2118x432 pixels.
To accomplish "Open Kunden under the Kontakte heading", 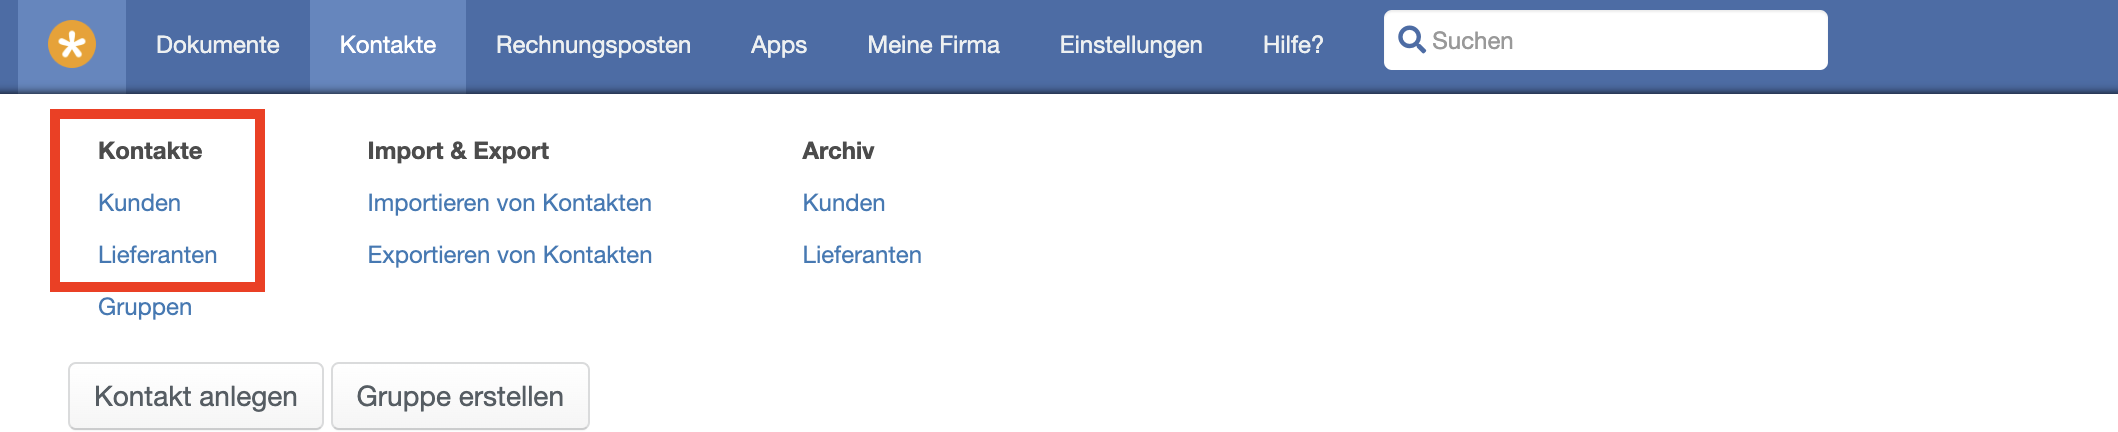I will [x=139, y=203].
